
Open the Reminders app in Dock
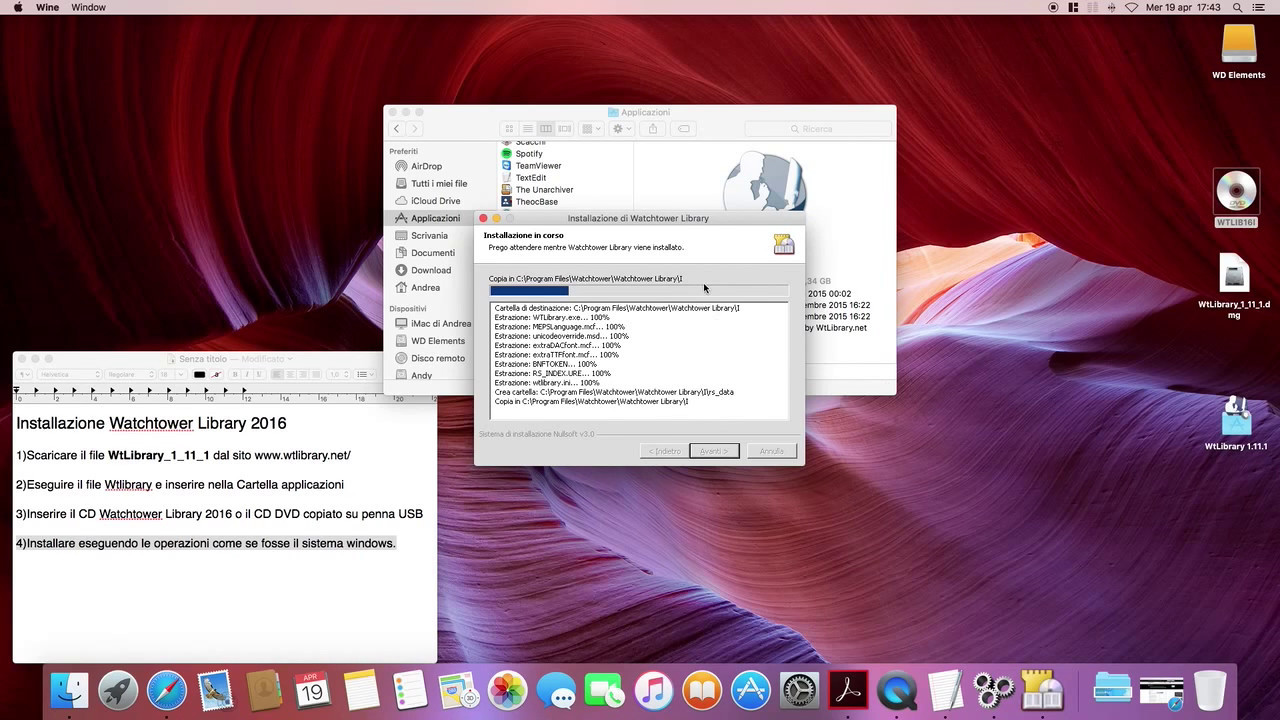tap(410, 690)
